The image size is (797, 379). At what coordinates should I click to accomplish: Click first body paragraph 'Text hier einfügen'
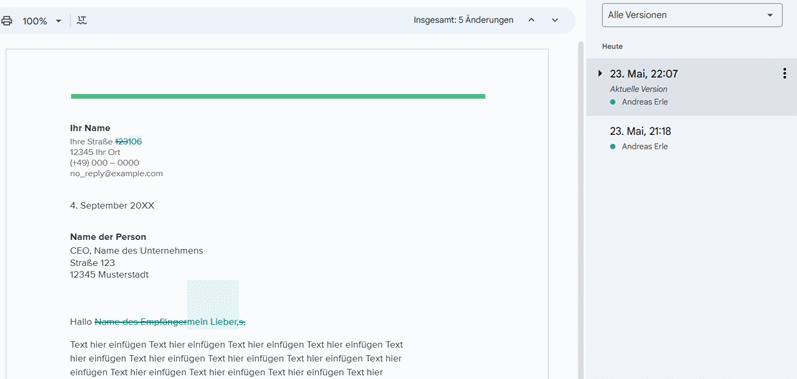click(236, 359)
